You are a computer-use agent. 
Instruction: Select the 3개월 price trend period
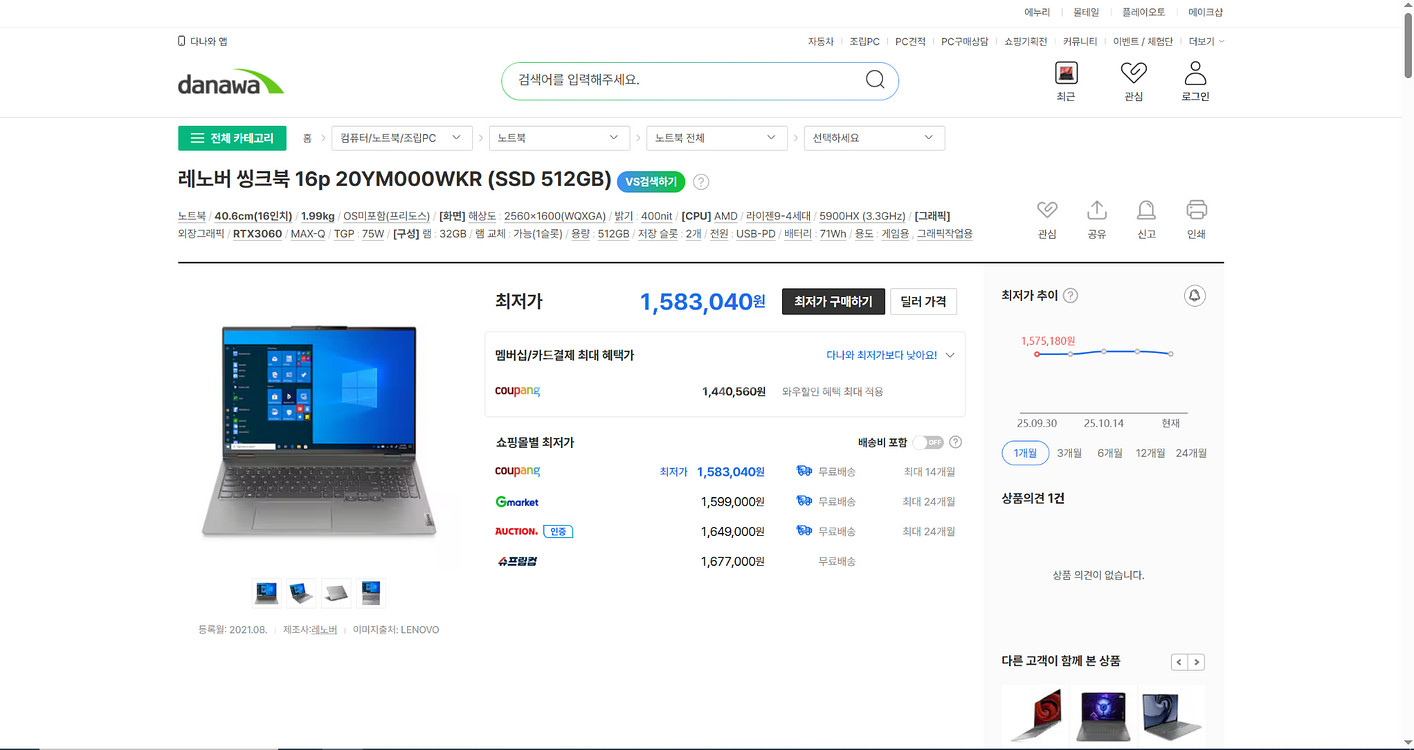(1069, 453)
